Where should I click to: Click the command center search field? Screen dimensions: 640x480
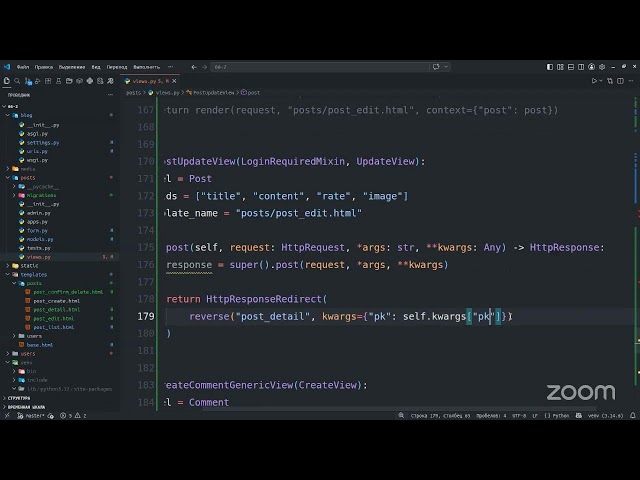pos(320,67)
